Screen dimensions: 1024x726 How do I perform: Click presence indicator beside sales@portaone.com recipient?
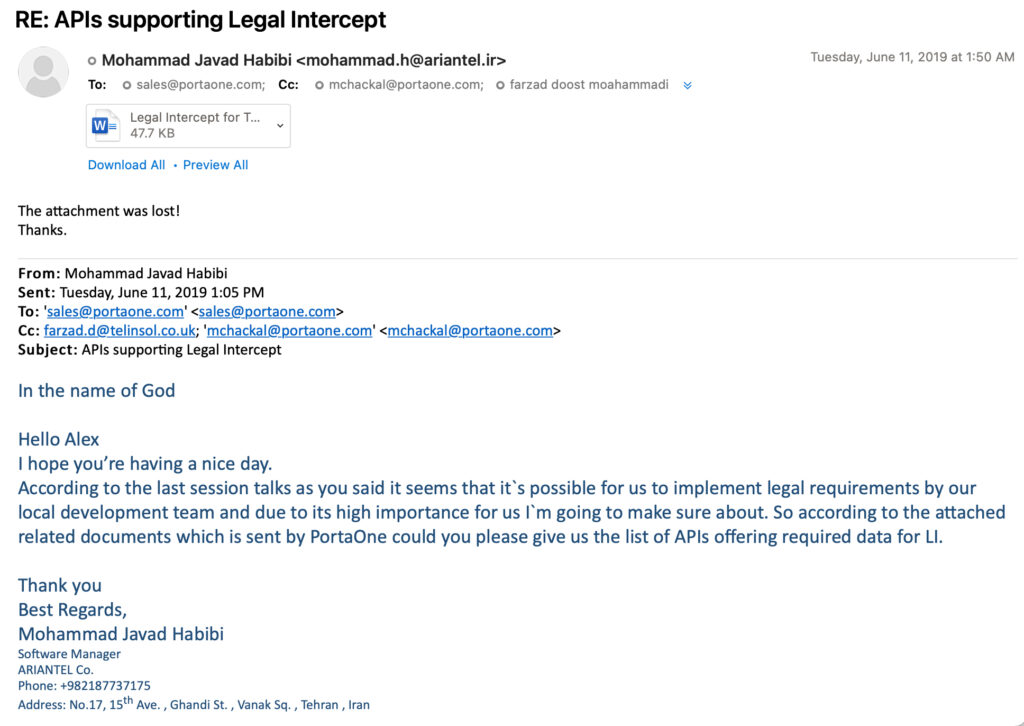click(x=128, y=85)
